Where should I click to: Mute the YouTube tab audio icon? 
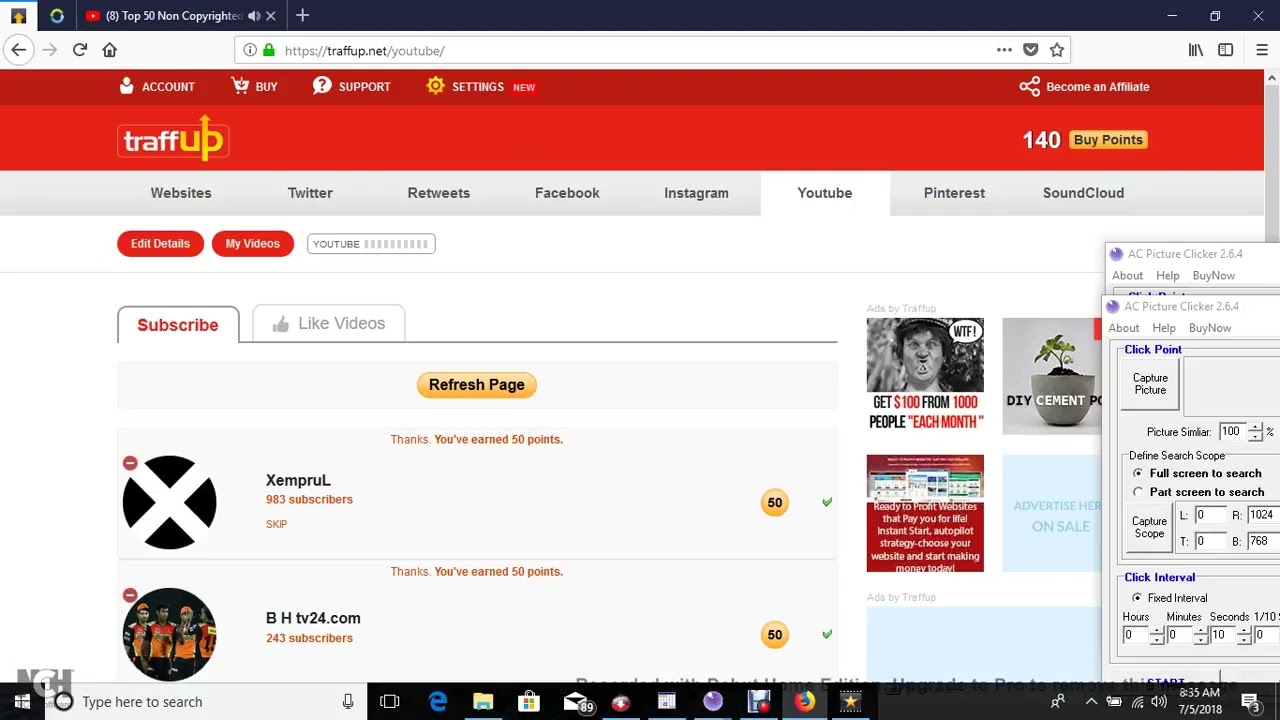click(x=254, y=15)
